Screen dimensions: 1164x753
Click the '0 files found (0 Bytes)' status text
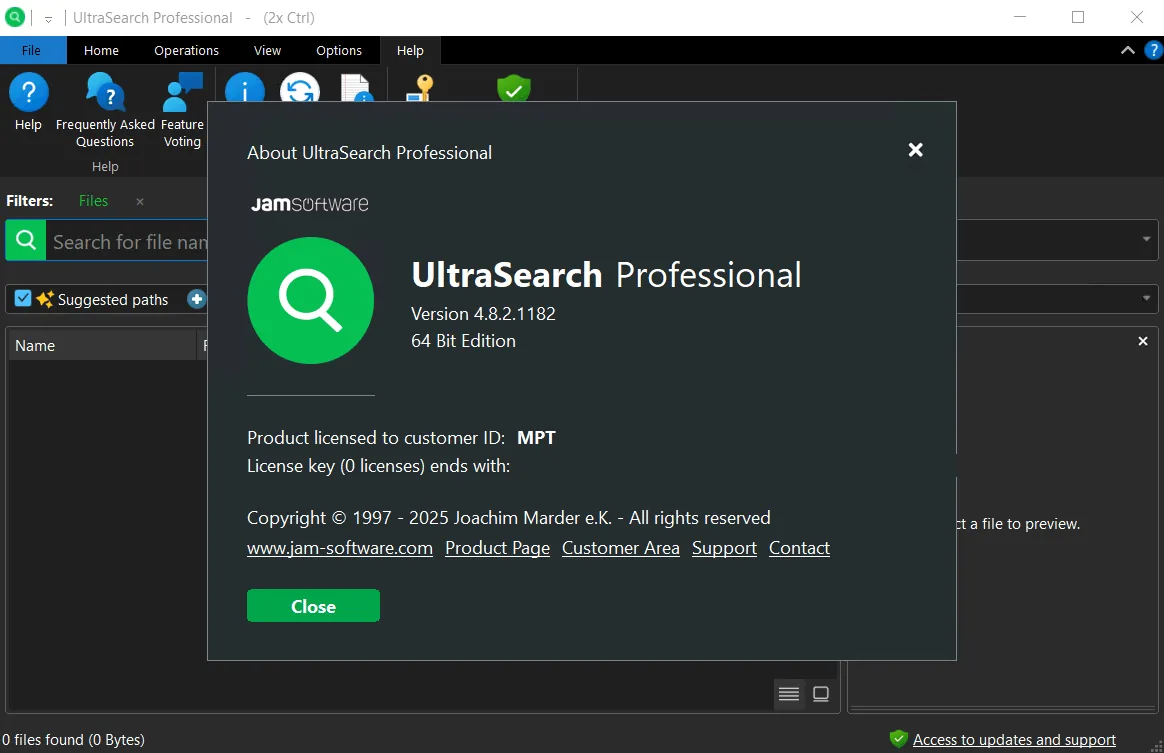[x=73, y=740]
